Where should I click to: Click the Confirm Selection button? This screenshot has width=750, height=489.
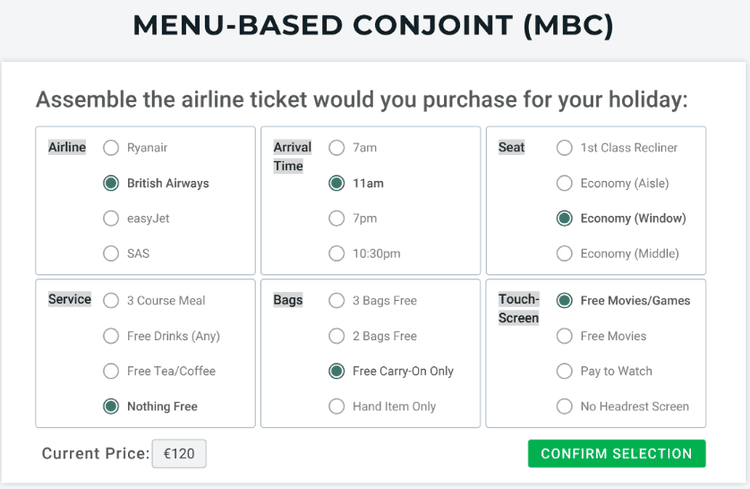(616, 454)
